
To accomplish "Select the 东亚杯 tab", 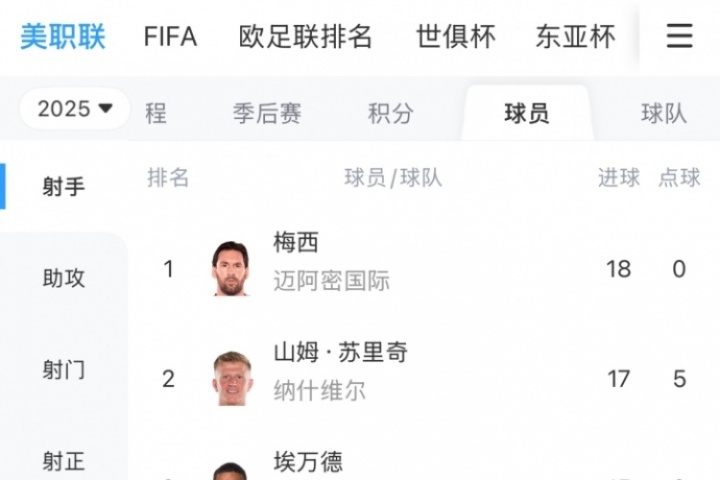I will tap(575, 37).
